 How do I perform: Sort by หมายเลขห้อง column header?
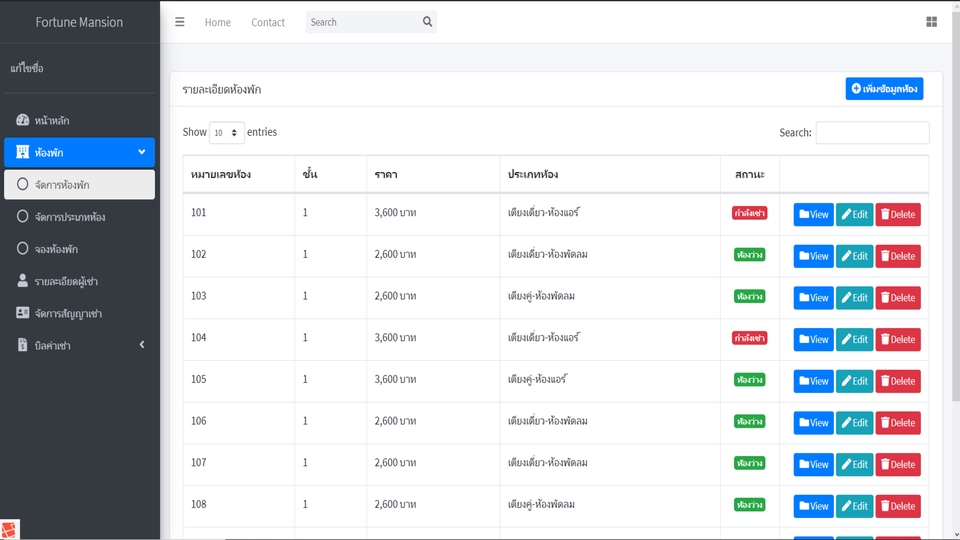point(238,174)
